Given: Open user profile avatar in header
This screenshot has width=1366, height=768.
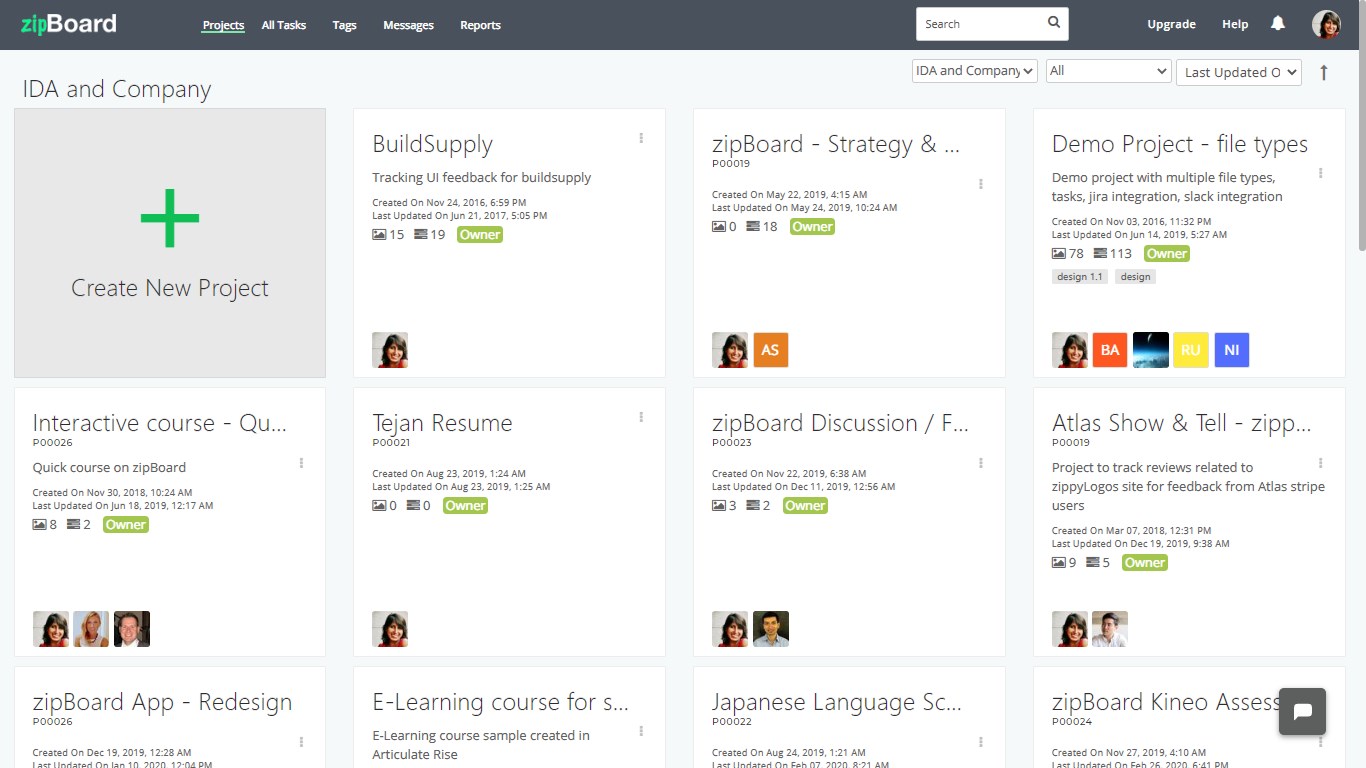Looking at the screenshot, I should point(1326,25).
